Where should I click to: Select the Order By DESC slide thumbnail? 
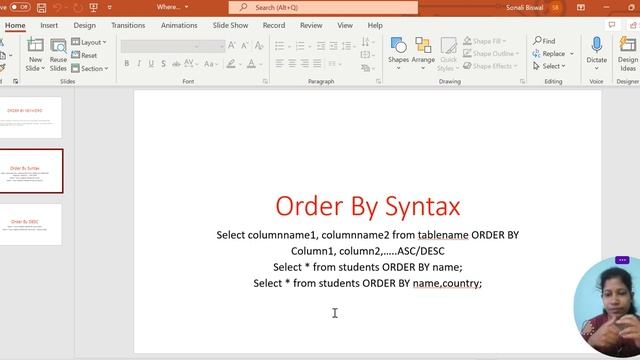point(31,224)
